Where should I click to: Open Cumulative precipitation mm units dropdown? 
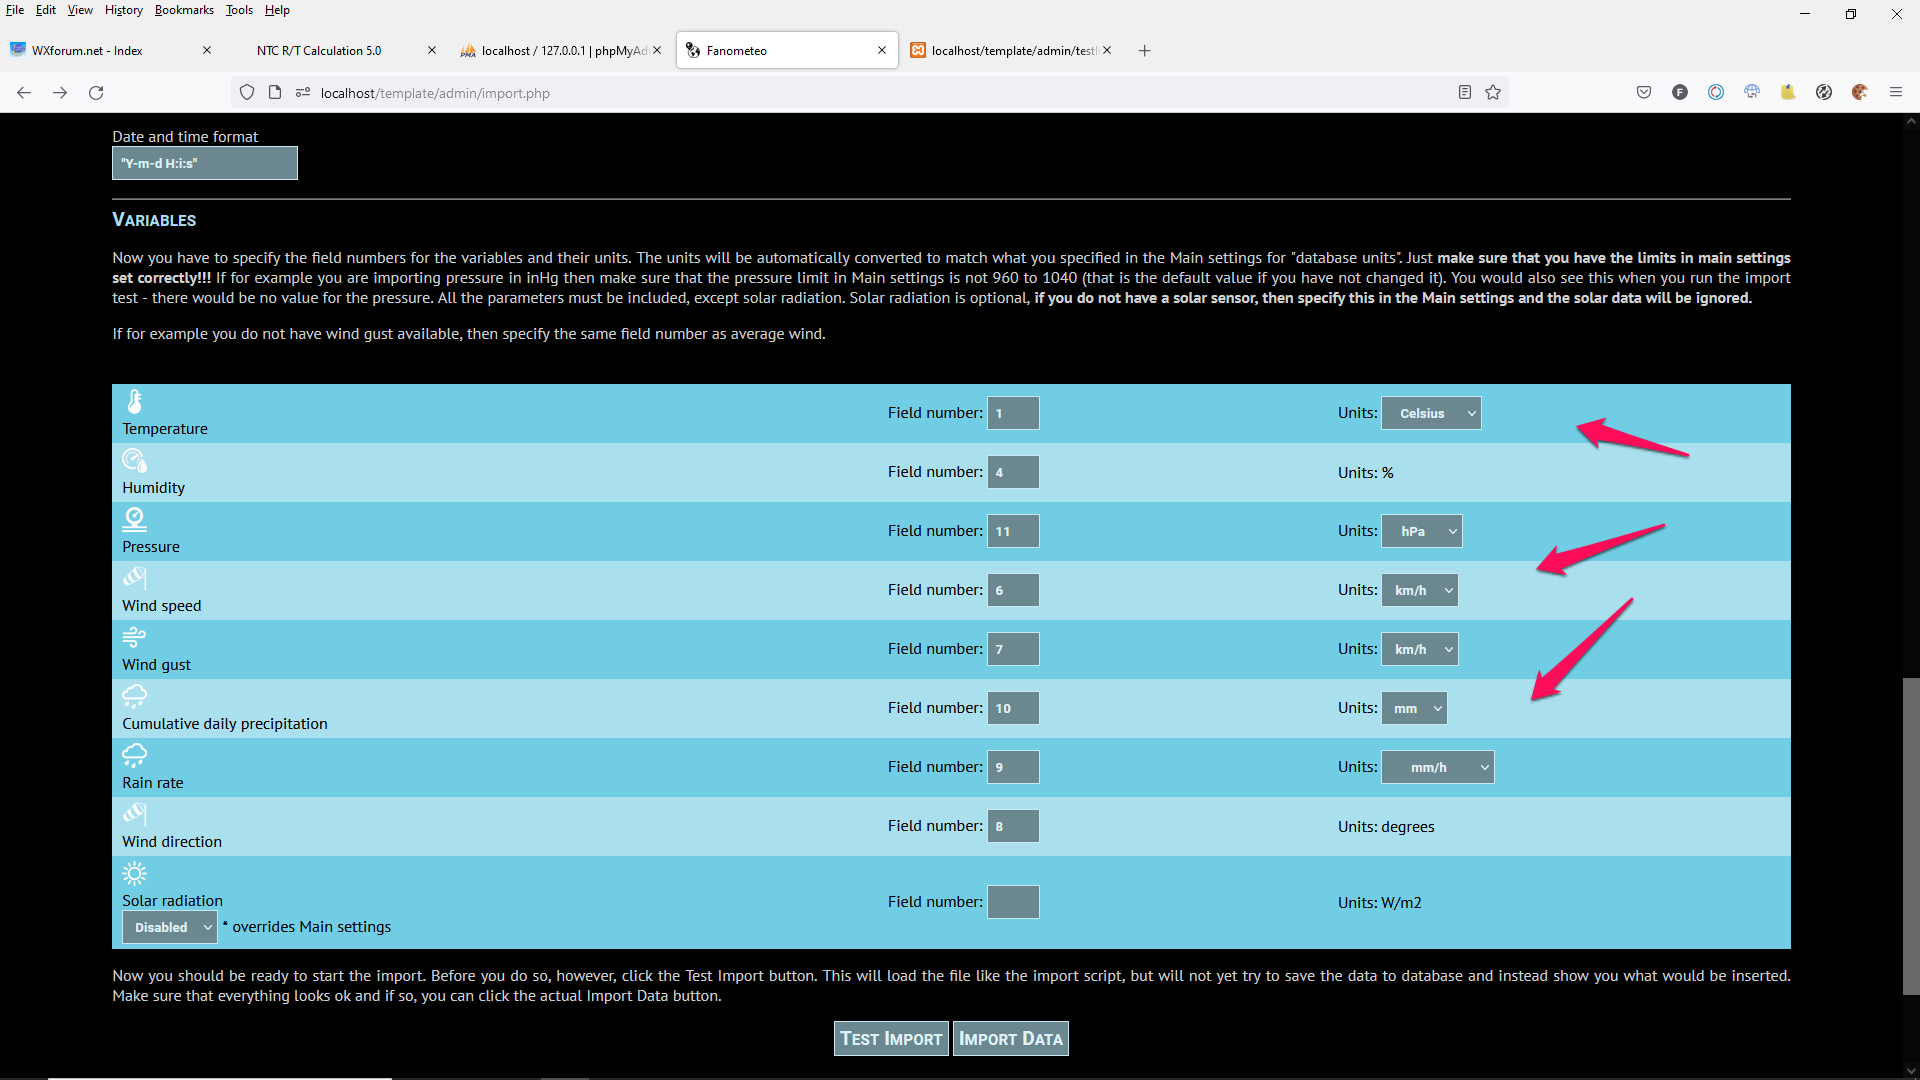pos(1413,709)
